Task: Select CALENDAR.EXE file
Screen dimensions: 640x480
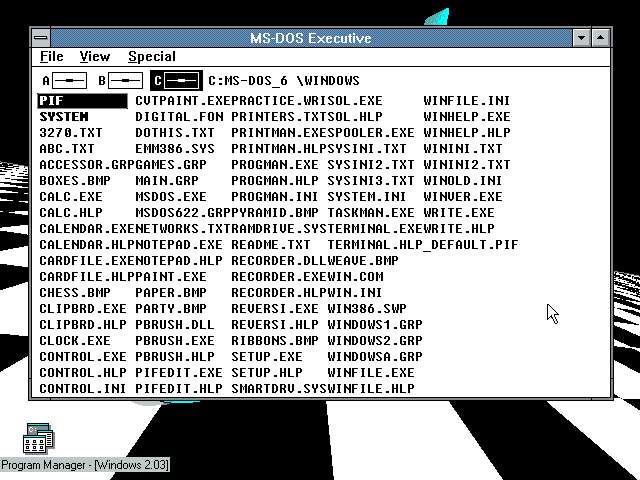Action: (x=87, y=229)
